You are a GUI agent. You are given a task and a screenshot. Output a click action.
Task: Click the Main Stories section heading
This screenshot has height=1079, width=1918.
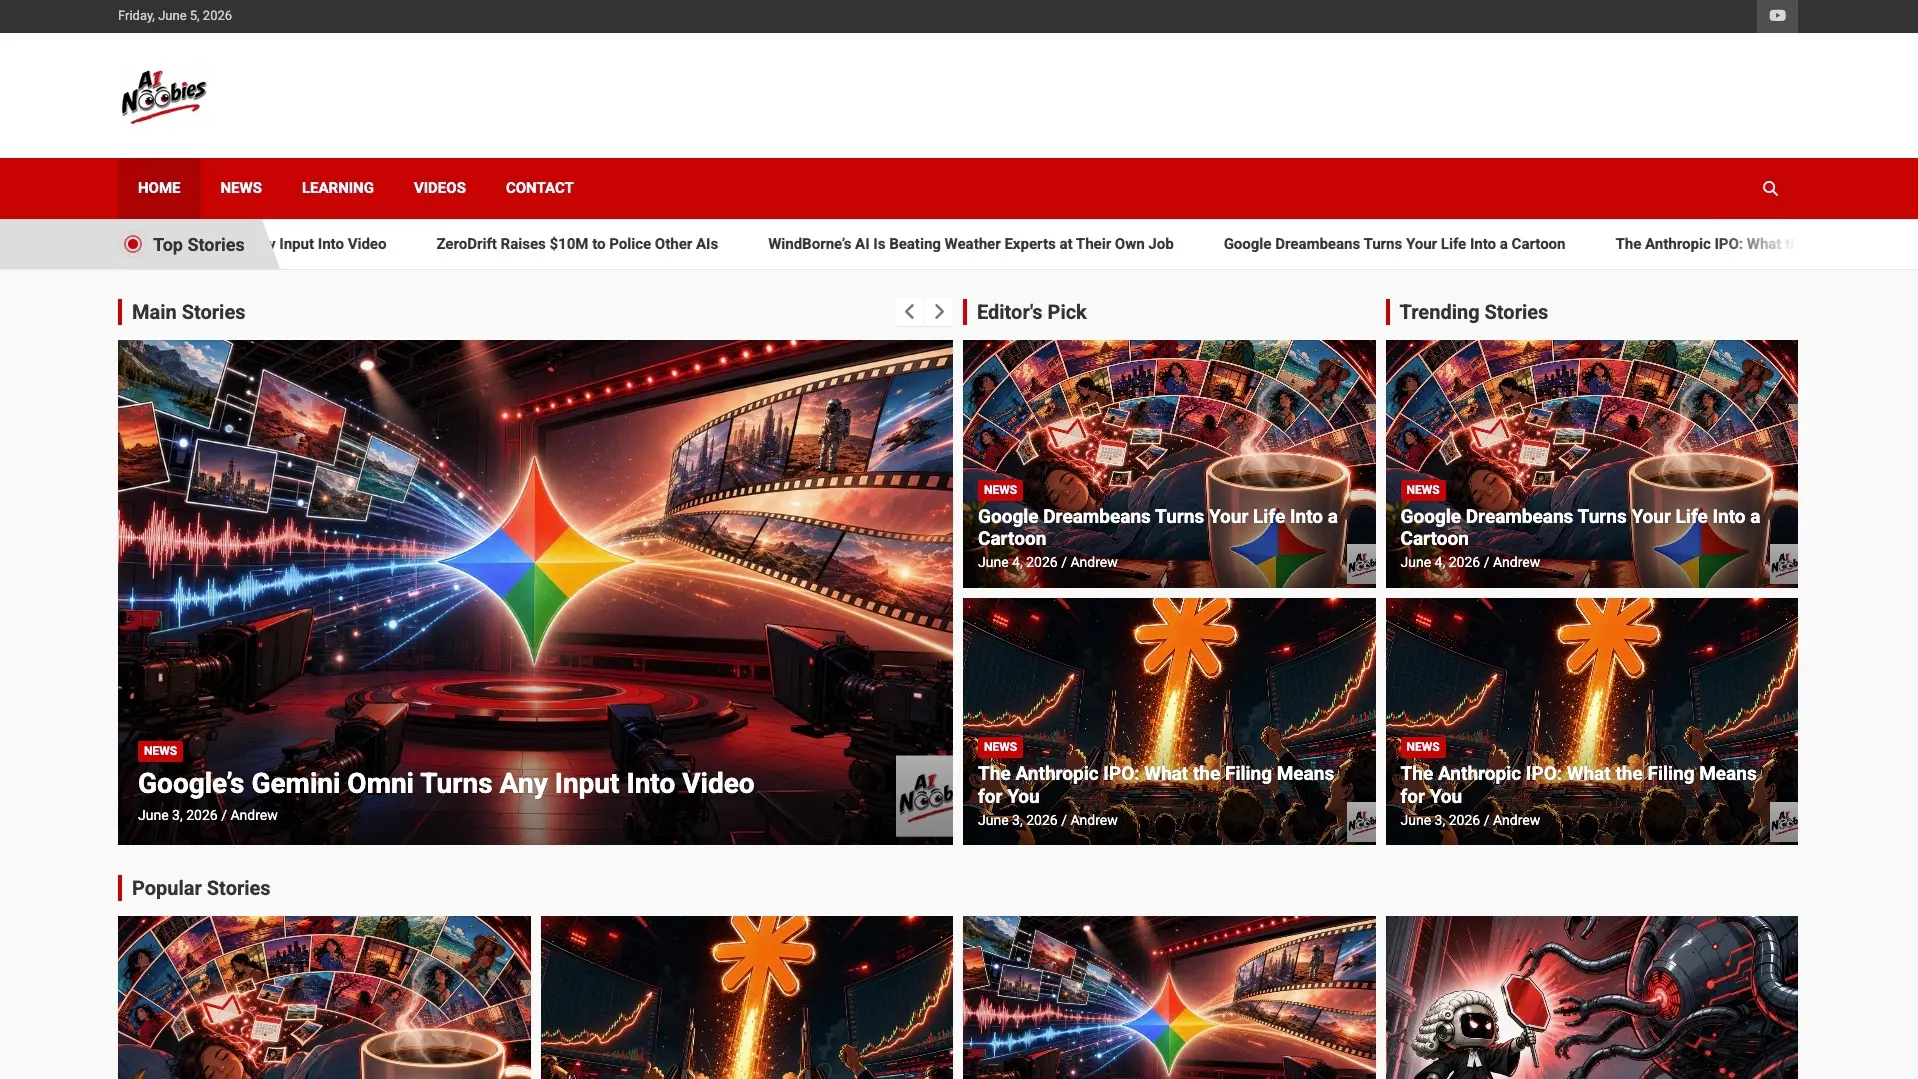coord(188,312)
